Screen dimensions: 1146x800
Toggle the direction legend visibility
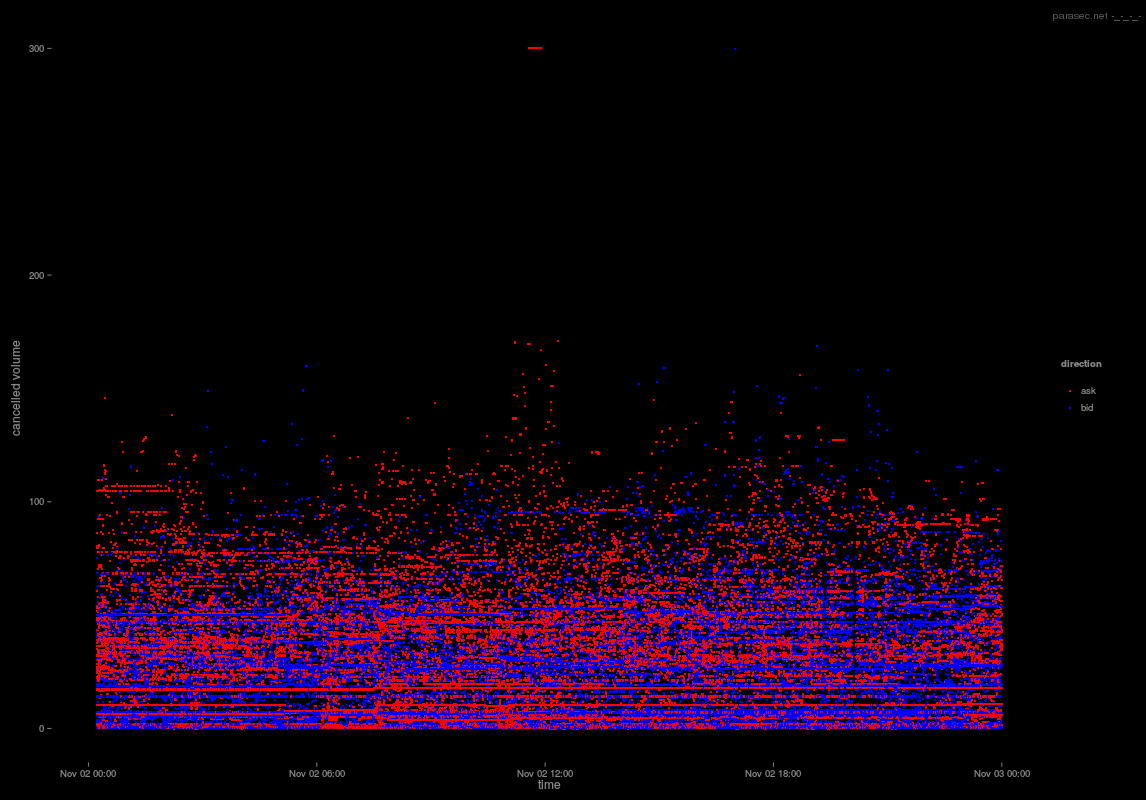[x=1081, y=363]
